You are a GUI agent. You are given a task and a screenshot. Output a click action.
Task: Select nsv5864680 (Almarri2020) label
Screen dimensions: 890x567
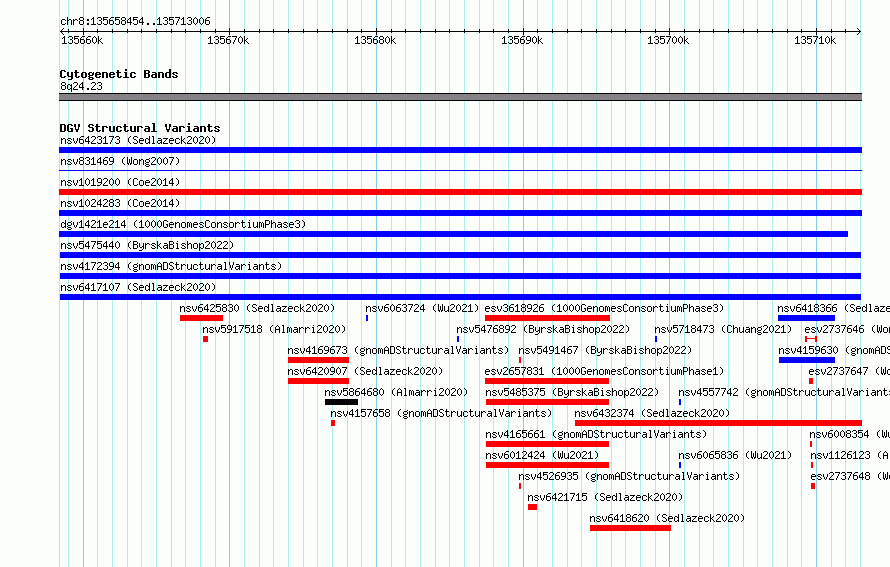(x=396, y=392)
